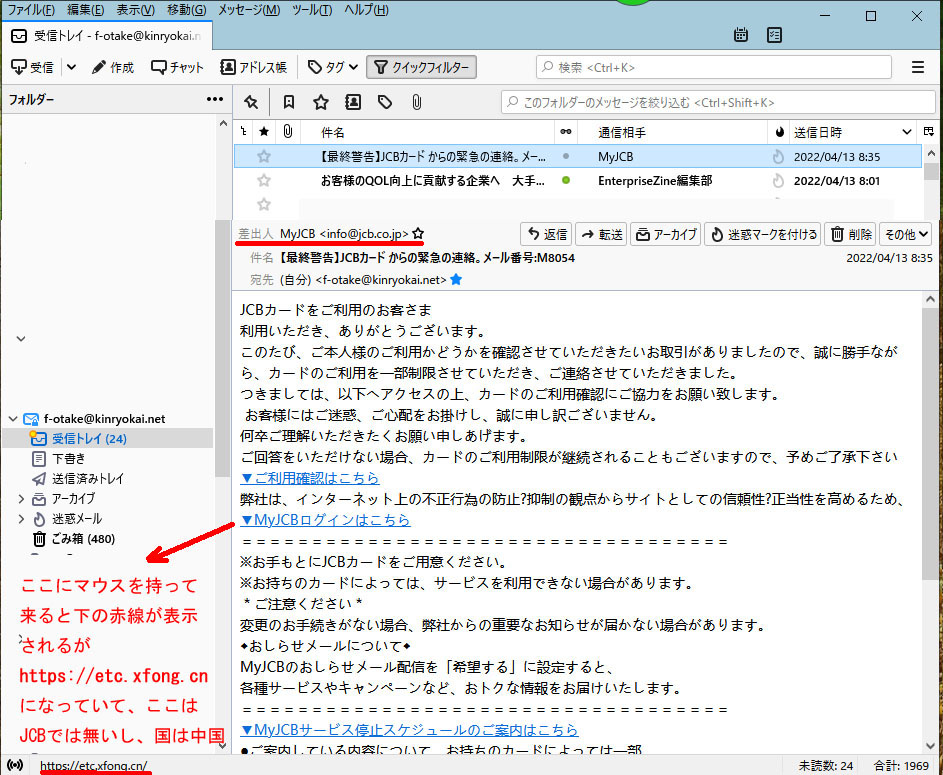
Task: Filter messages from address book contacts
Action: pyautogui.click(x=353, y=102)
